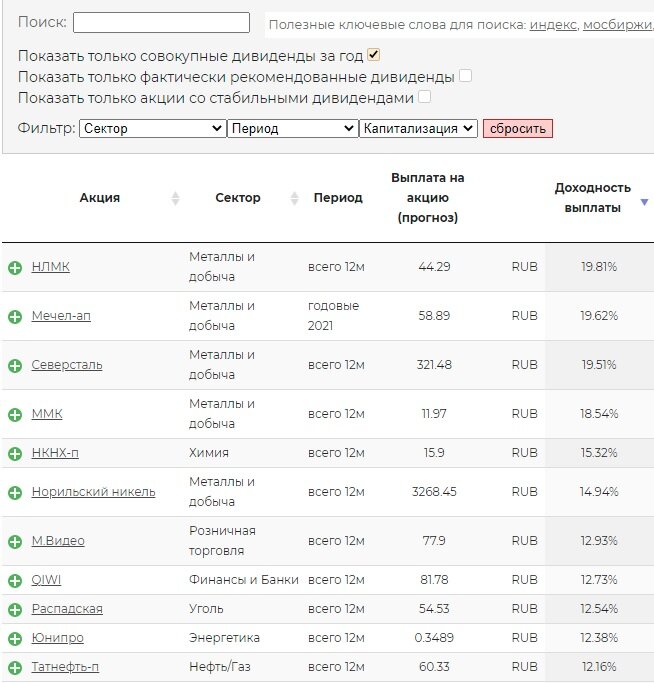The image size is (654, 683).
Task: Sort table by Акция column arrows
Action: click(175, 198)
